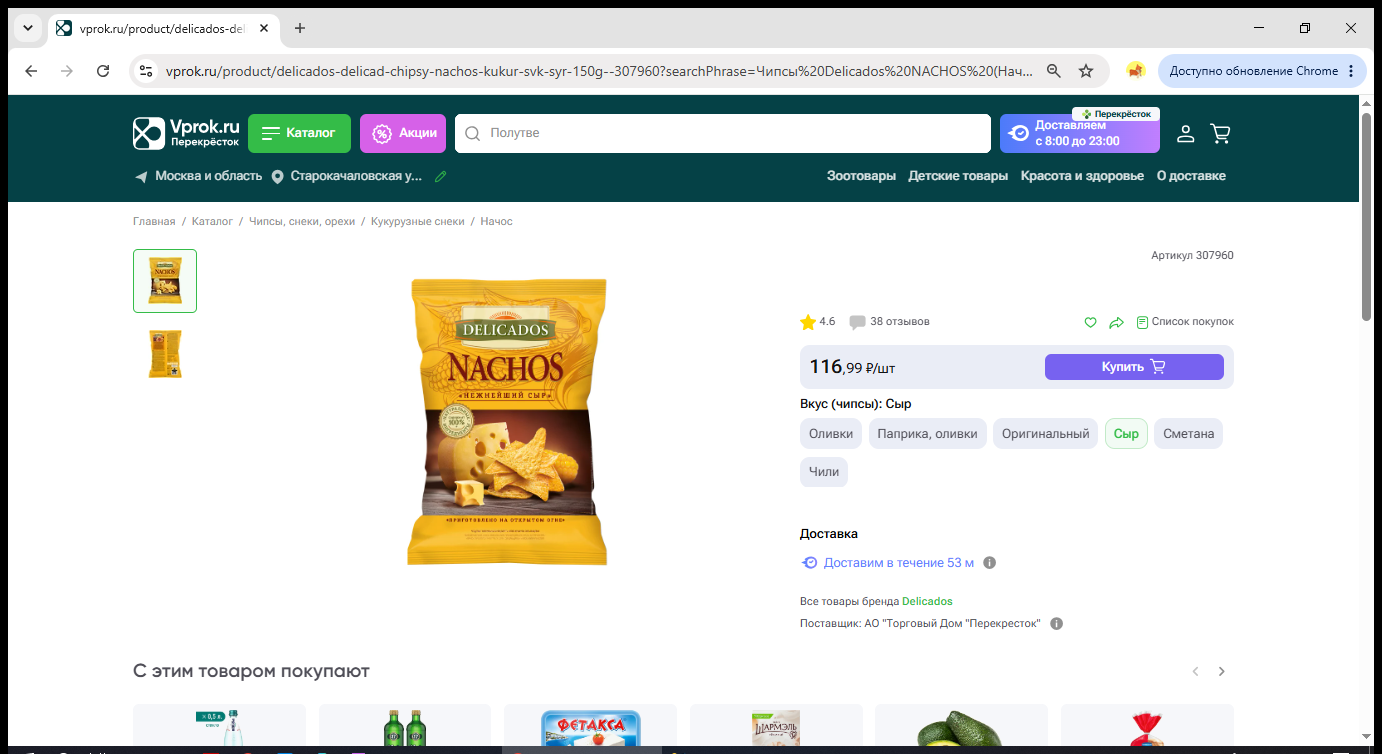Click the zoom magnifier icon in address bar
The width and height of the screenshot is (1382, 754).
(1053, 71)
